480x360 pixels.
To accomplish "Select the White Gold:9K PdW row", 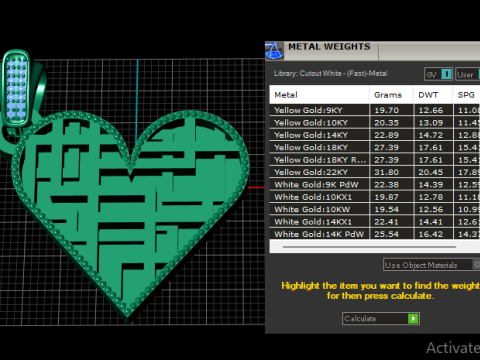I will click(375, 184).
